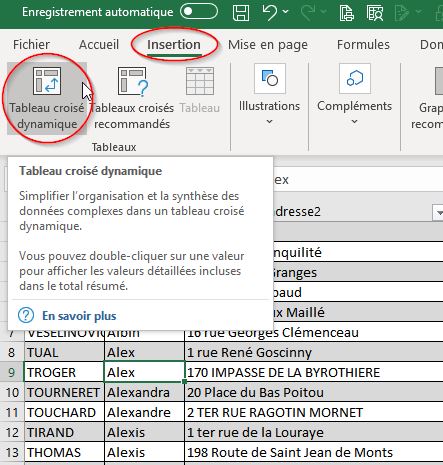This screenshot has width=443, height=465.
Task: Click Tableaux croisés recommandés button
Action: [x=132, y=98]
